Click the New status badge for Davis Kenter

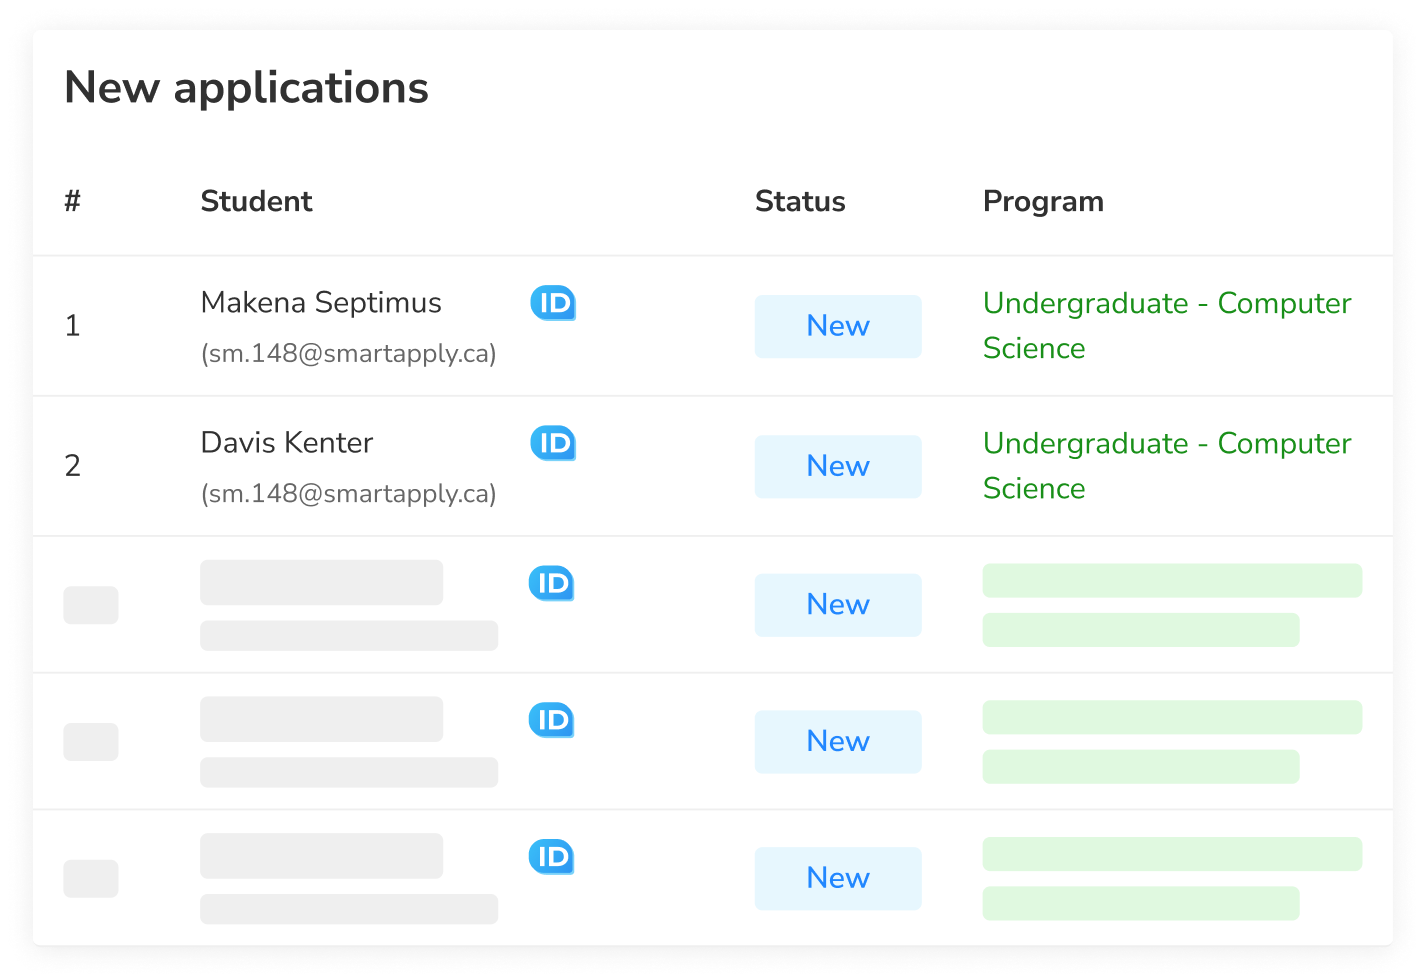(x=837, y=466)
